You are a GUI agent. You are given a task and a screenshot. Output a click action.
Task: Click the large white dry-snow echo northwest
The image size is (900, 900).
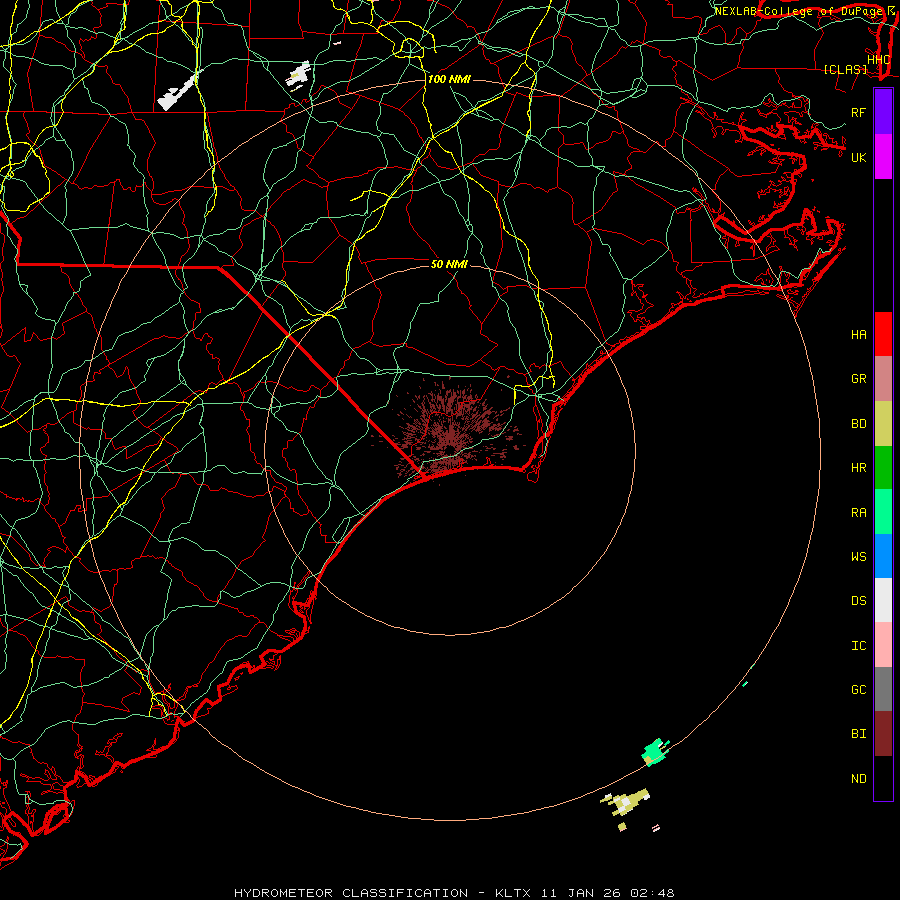(180, 92)
